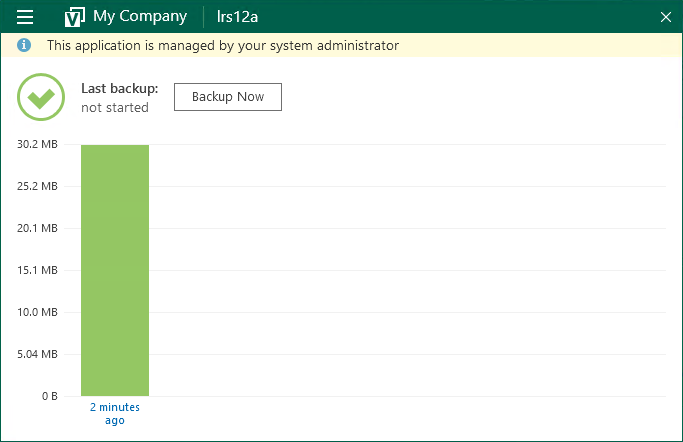
Task: Click the 'lrs12a' computer name
Action: click(237, 17)
